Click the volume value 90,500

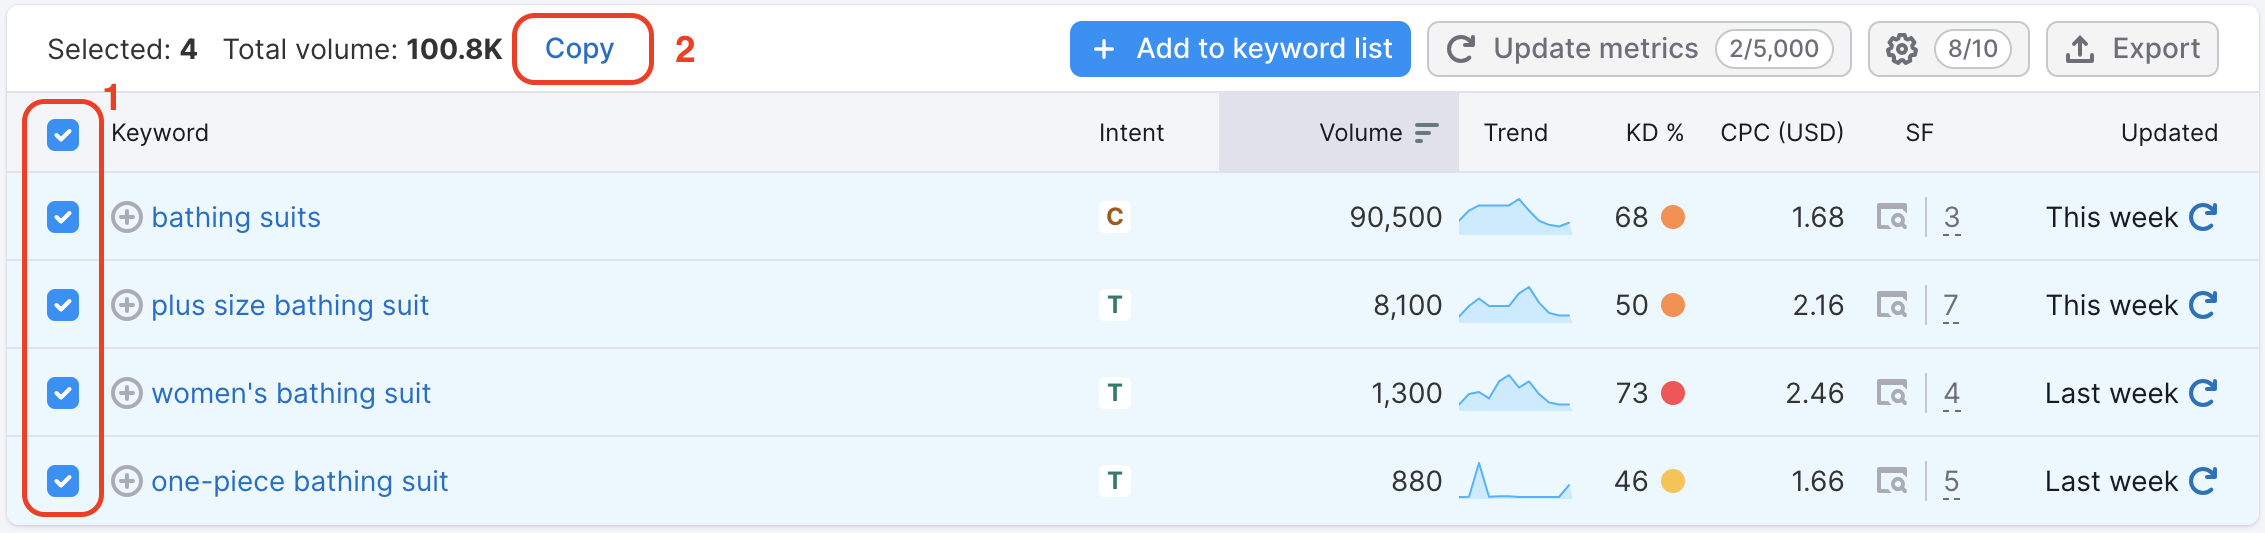[1395, 217]
